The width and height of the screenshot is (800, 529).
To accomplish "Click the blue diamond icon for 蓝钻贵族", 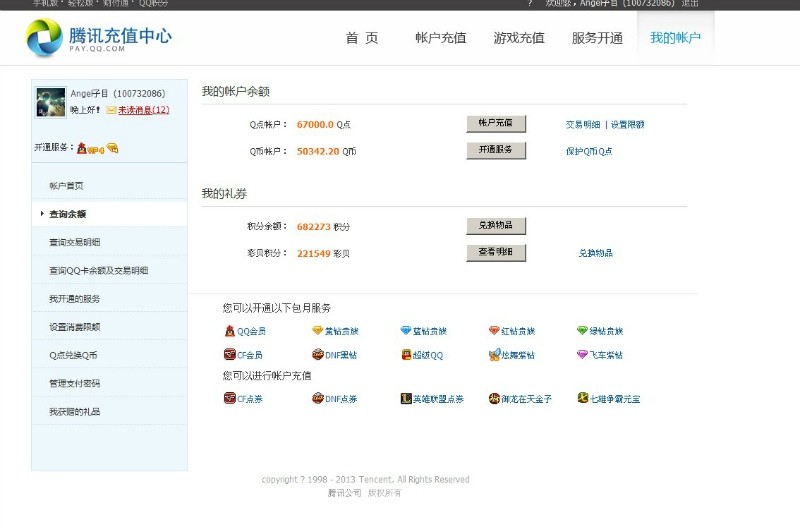I will click(x=406, y=331).
